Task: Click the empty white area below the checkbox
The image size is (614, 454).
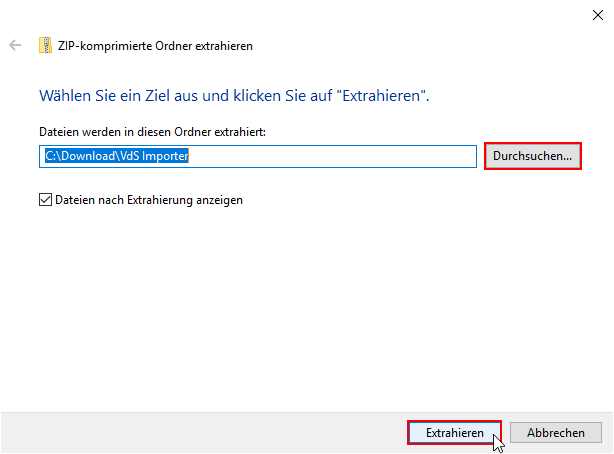Action: tap(300, 300)
